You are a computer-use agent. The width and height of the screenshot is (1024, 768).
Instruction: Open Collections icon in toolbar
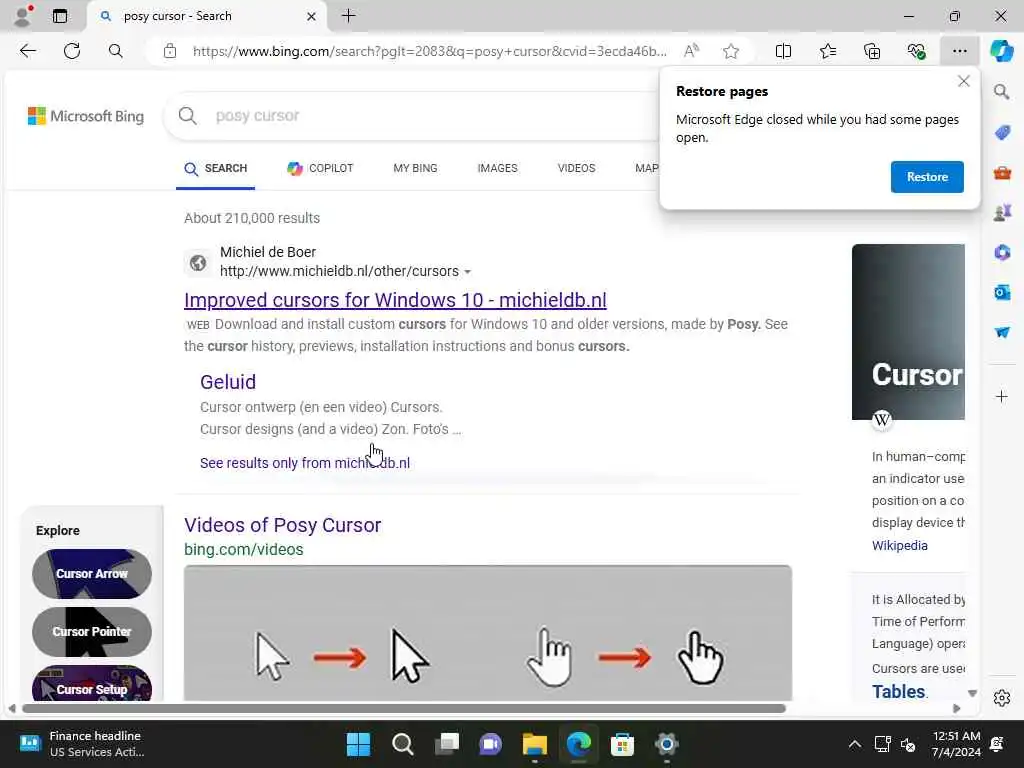point(872,51)
